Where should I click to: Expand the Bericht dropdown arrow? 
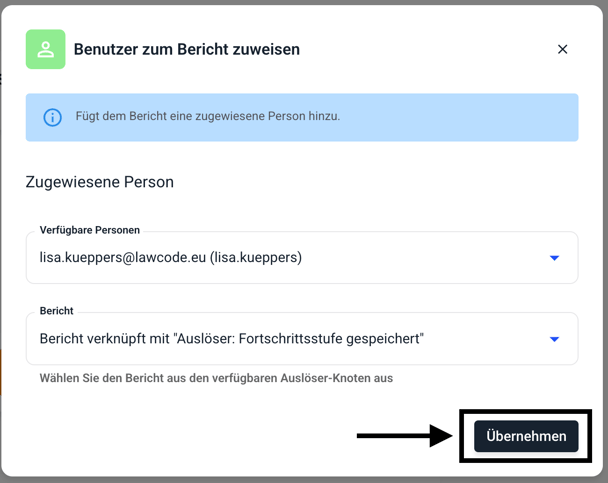pyautogui.click(x=555, y=339)
